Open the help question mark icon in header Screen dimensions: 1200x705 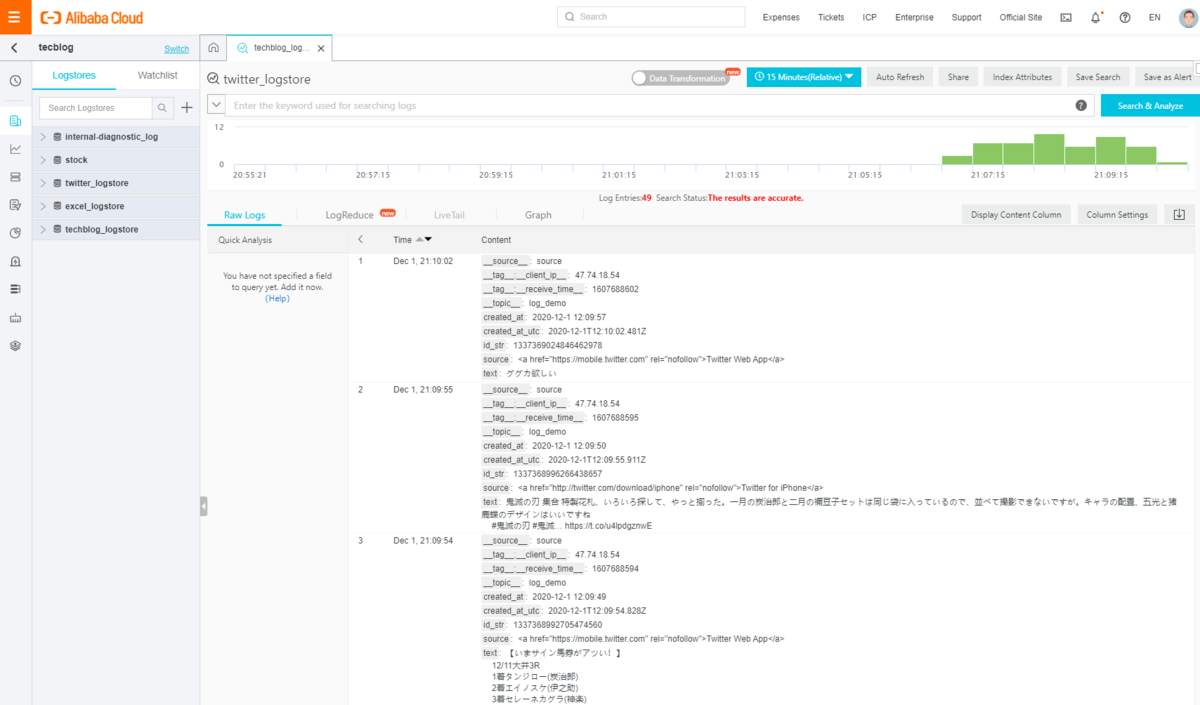click(x=1125, y=17)
